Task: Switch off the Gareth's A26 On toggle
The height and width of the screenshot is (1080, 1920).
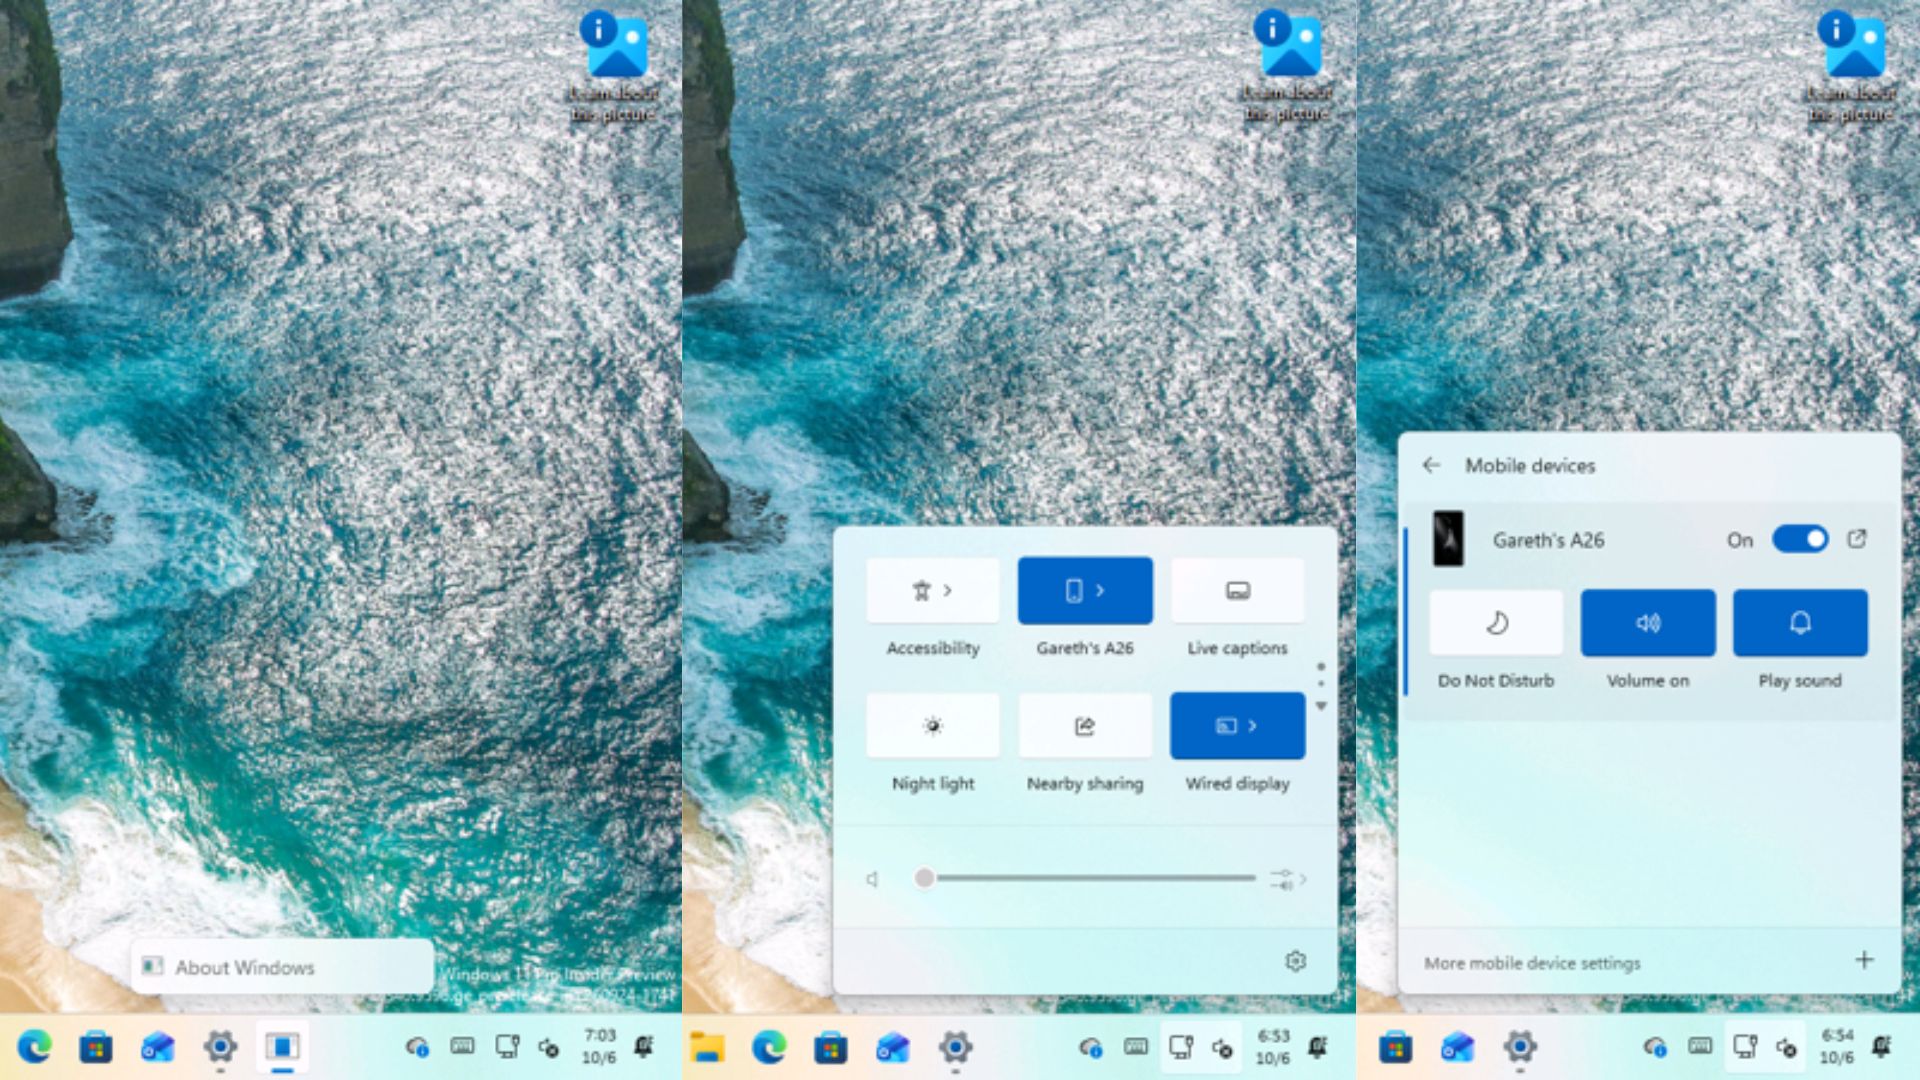Action: 1800,539
